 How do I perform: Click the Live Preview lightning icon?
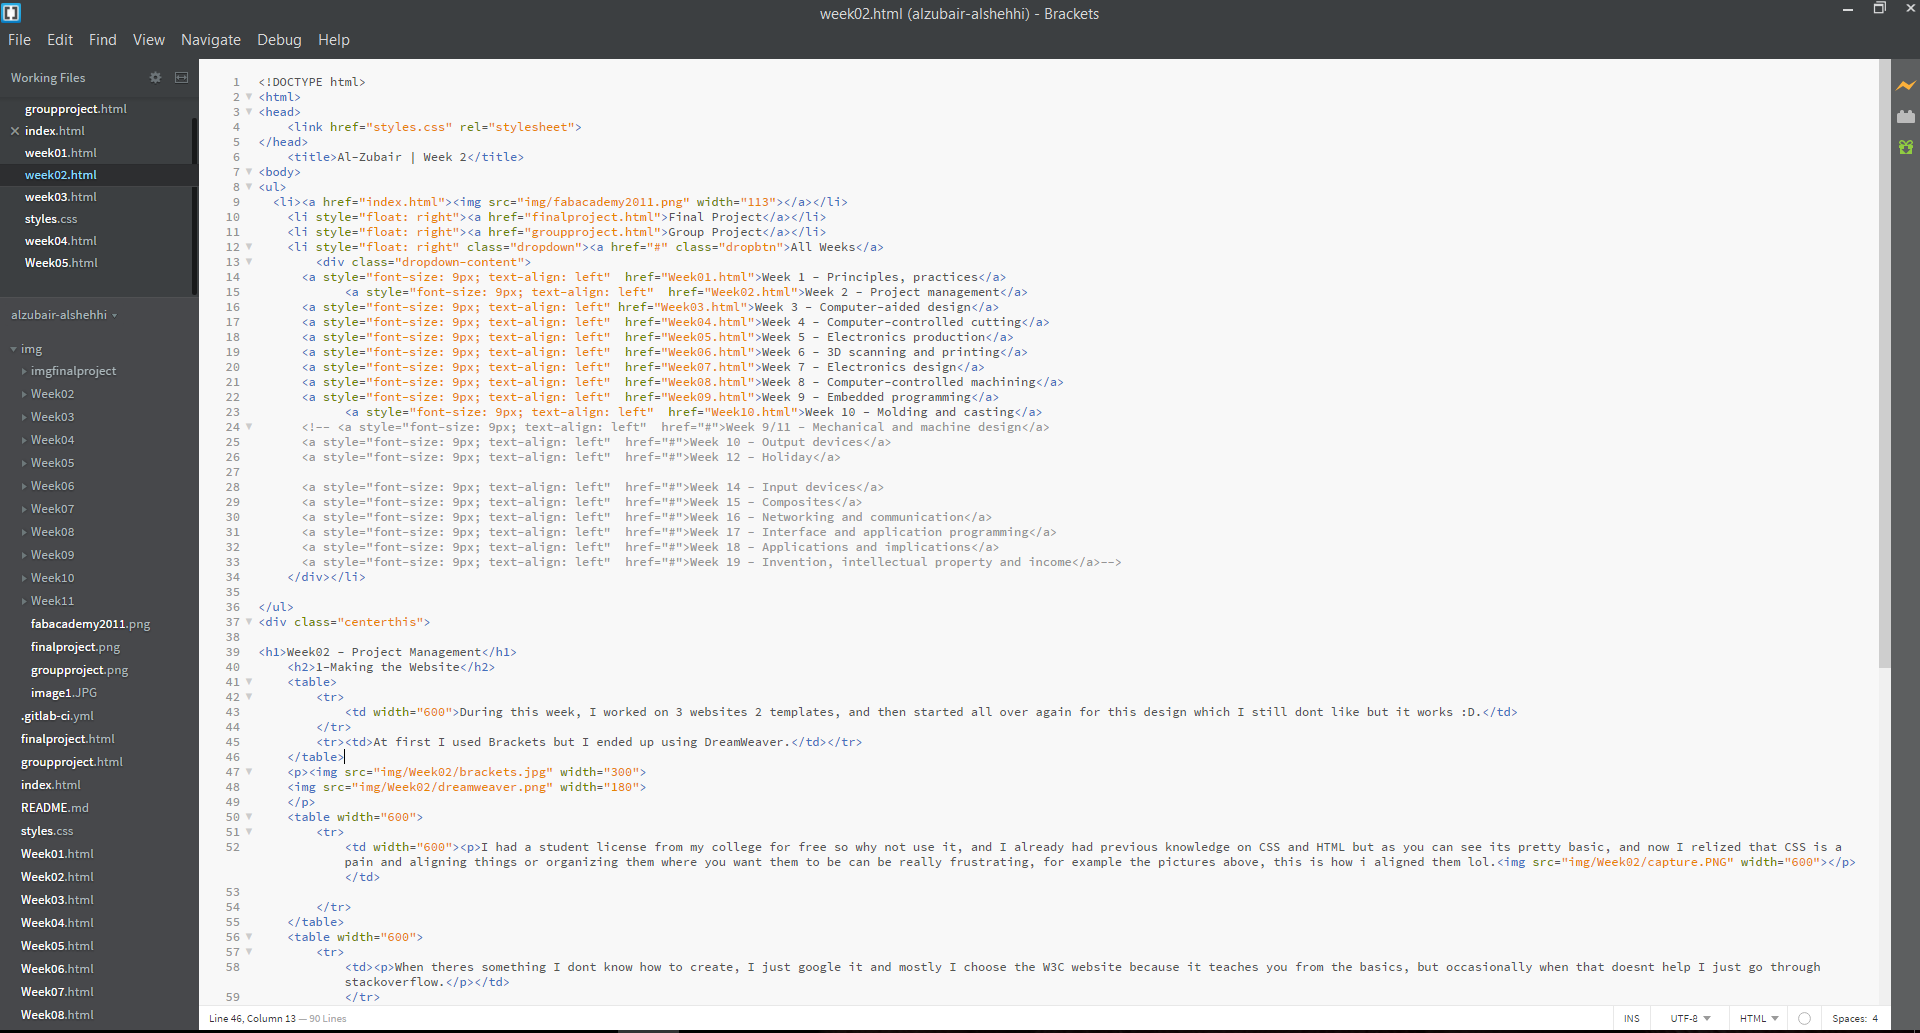click(x=1906, y=86)
